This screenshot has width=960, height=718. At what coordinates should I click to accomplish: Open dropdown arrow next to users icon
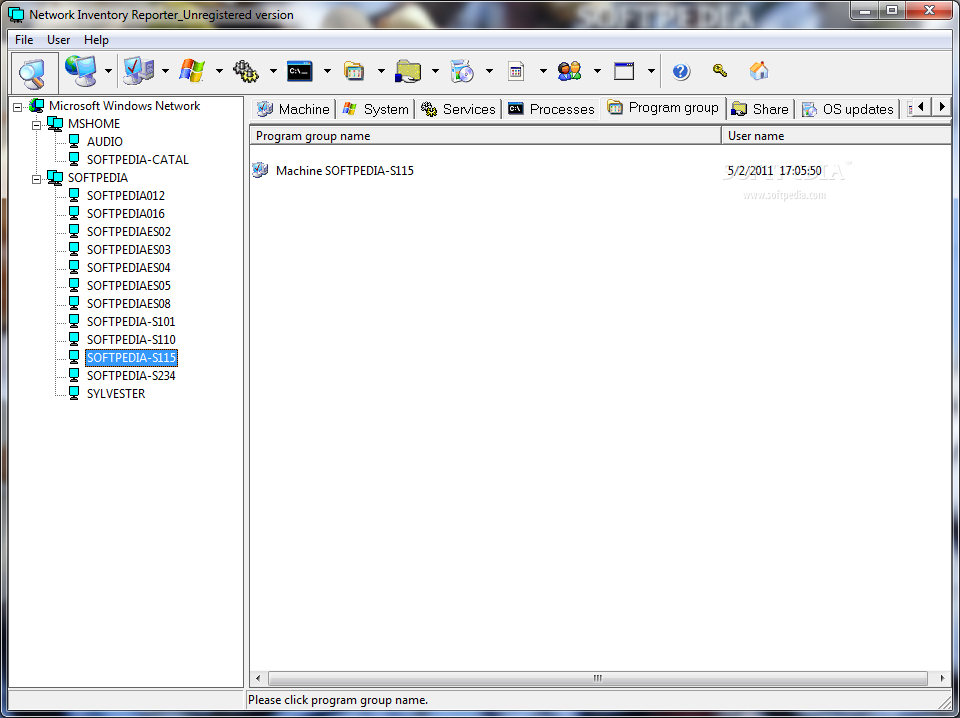(597, 71)
